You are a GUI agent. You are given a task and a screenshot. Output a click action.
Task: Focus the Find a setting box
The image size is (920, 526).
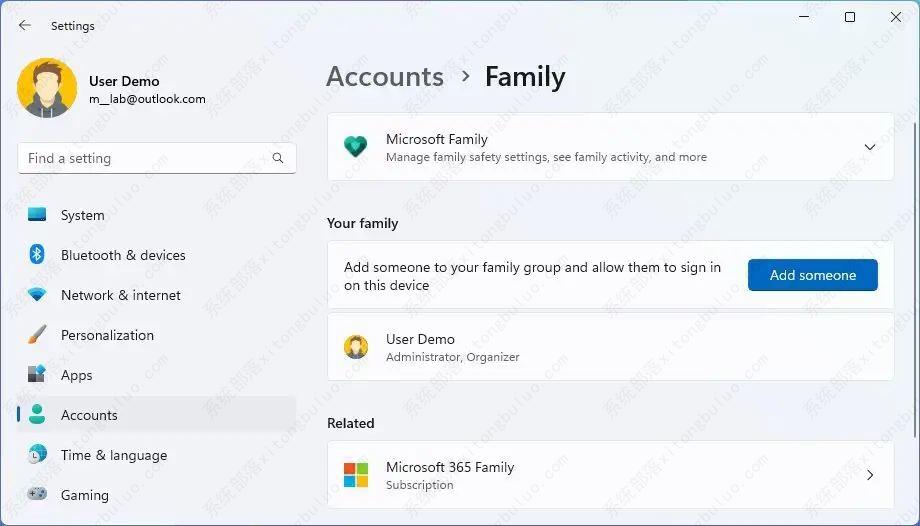point(145,158)
